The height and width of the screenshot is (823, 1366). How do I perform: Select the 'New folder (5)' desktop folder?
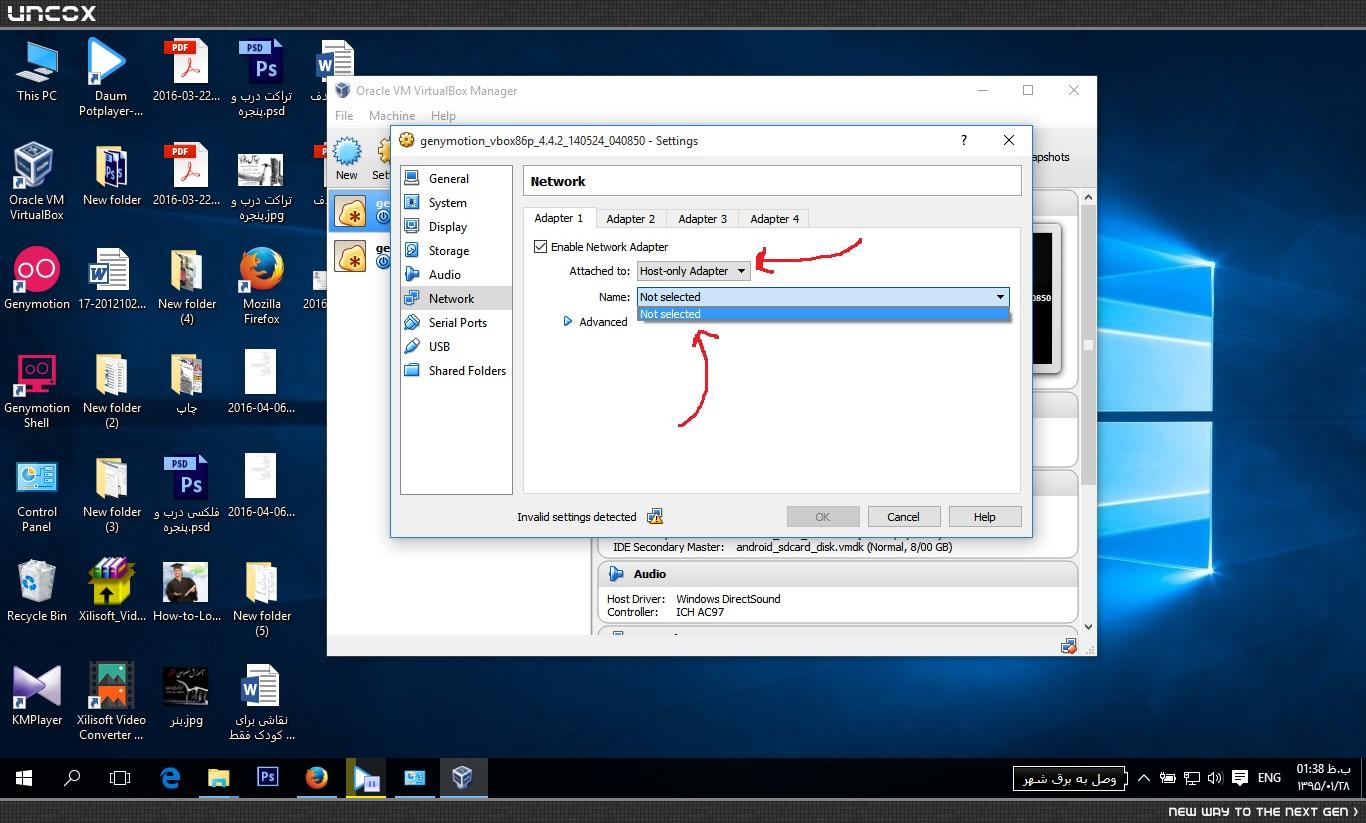(262, 599)
